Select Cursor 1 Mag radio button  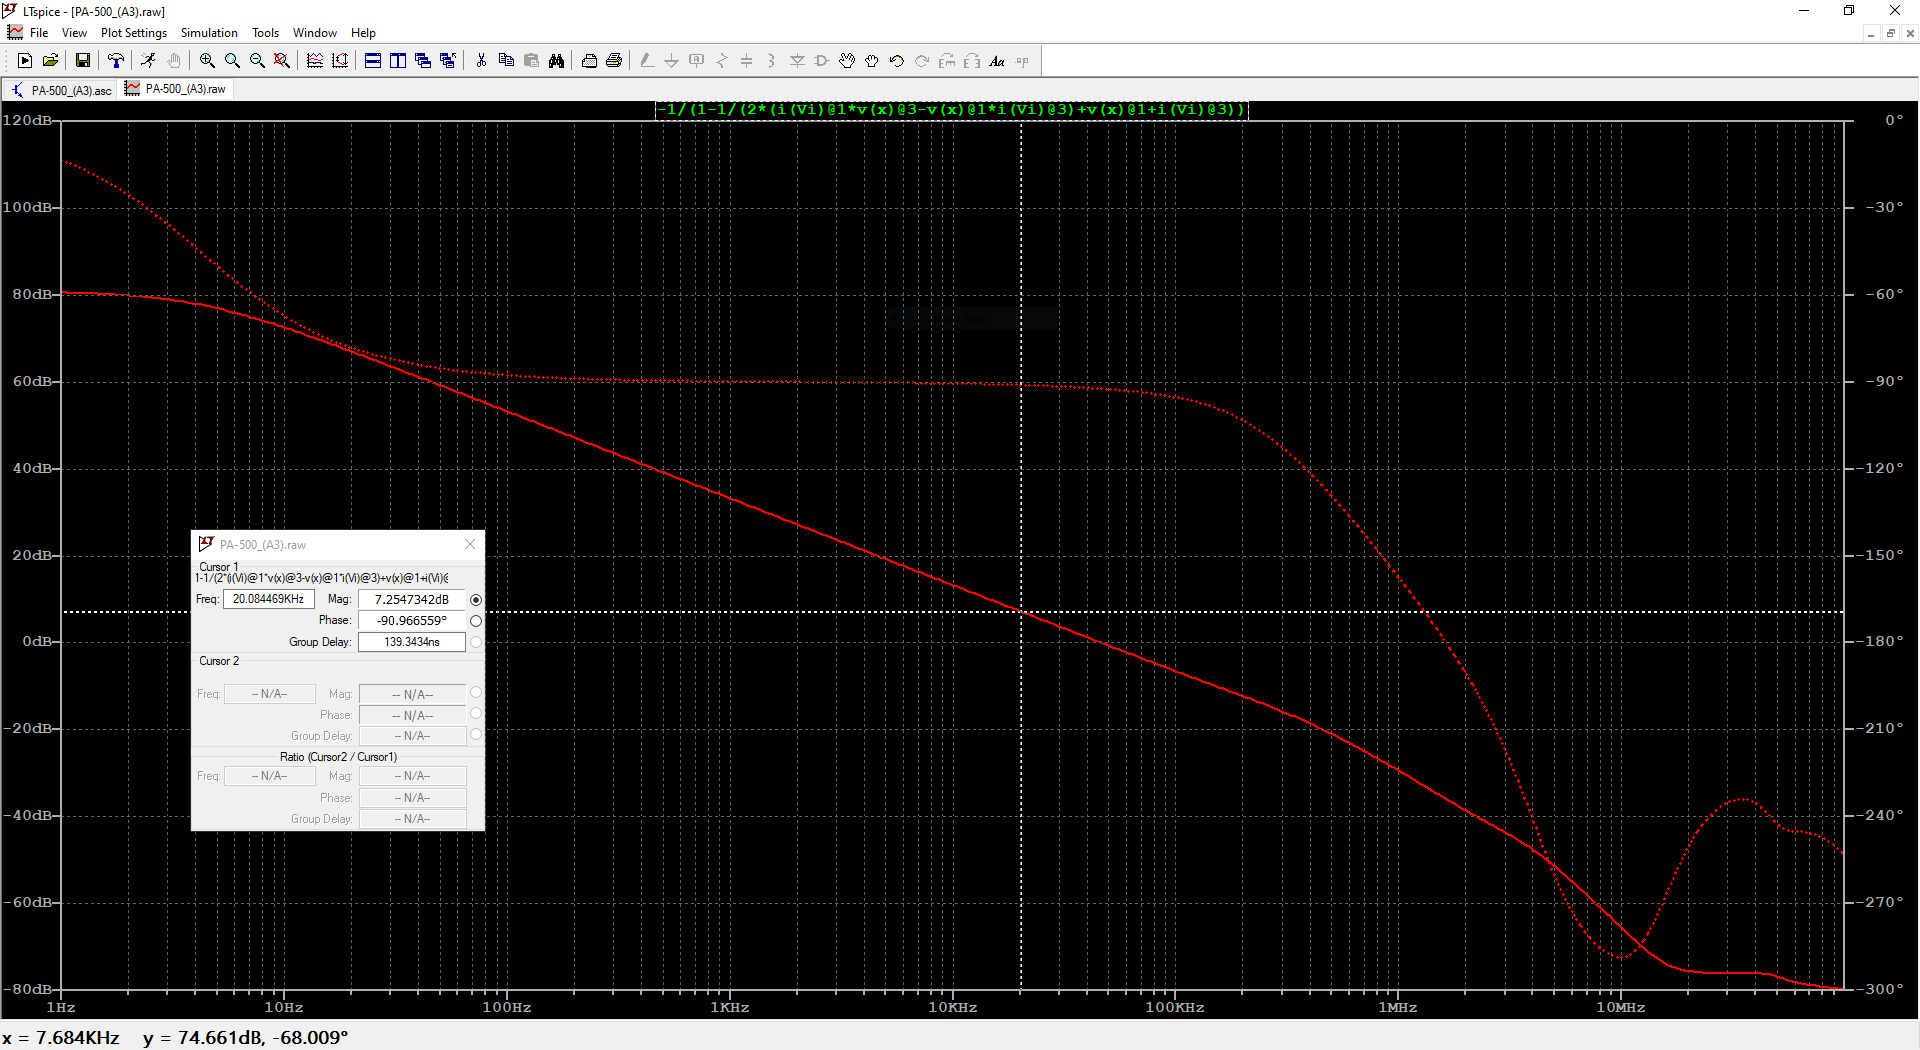(476, 600)
